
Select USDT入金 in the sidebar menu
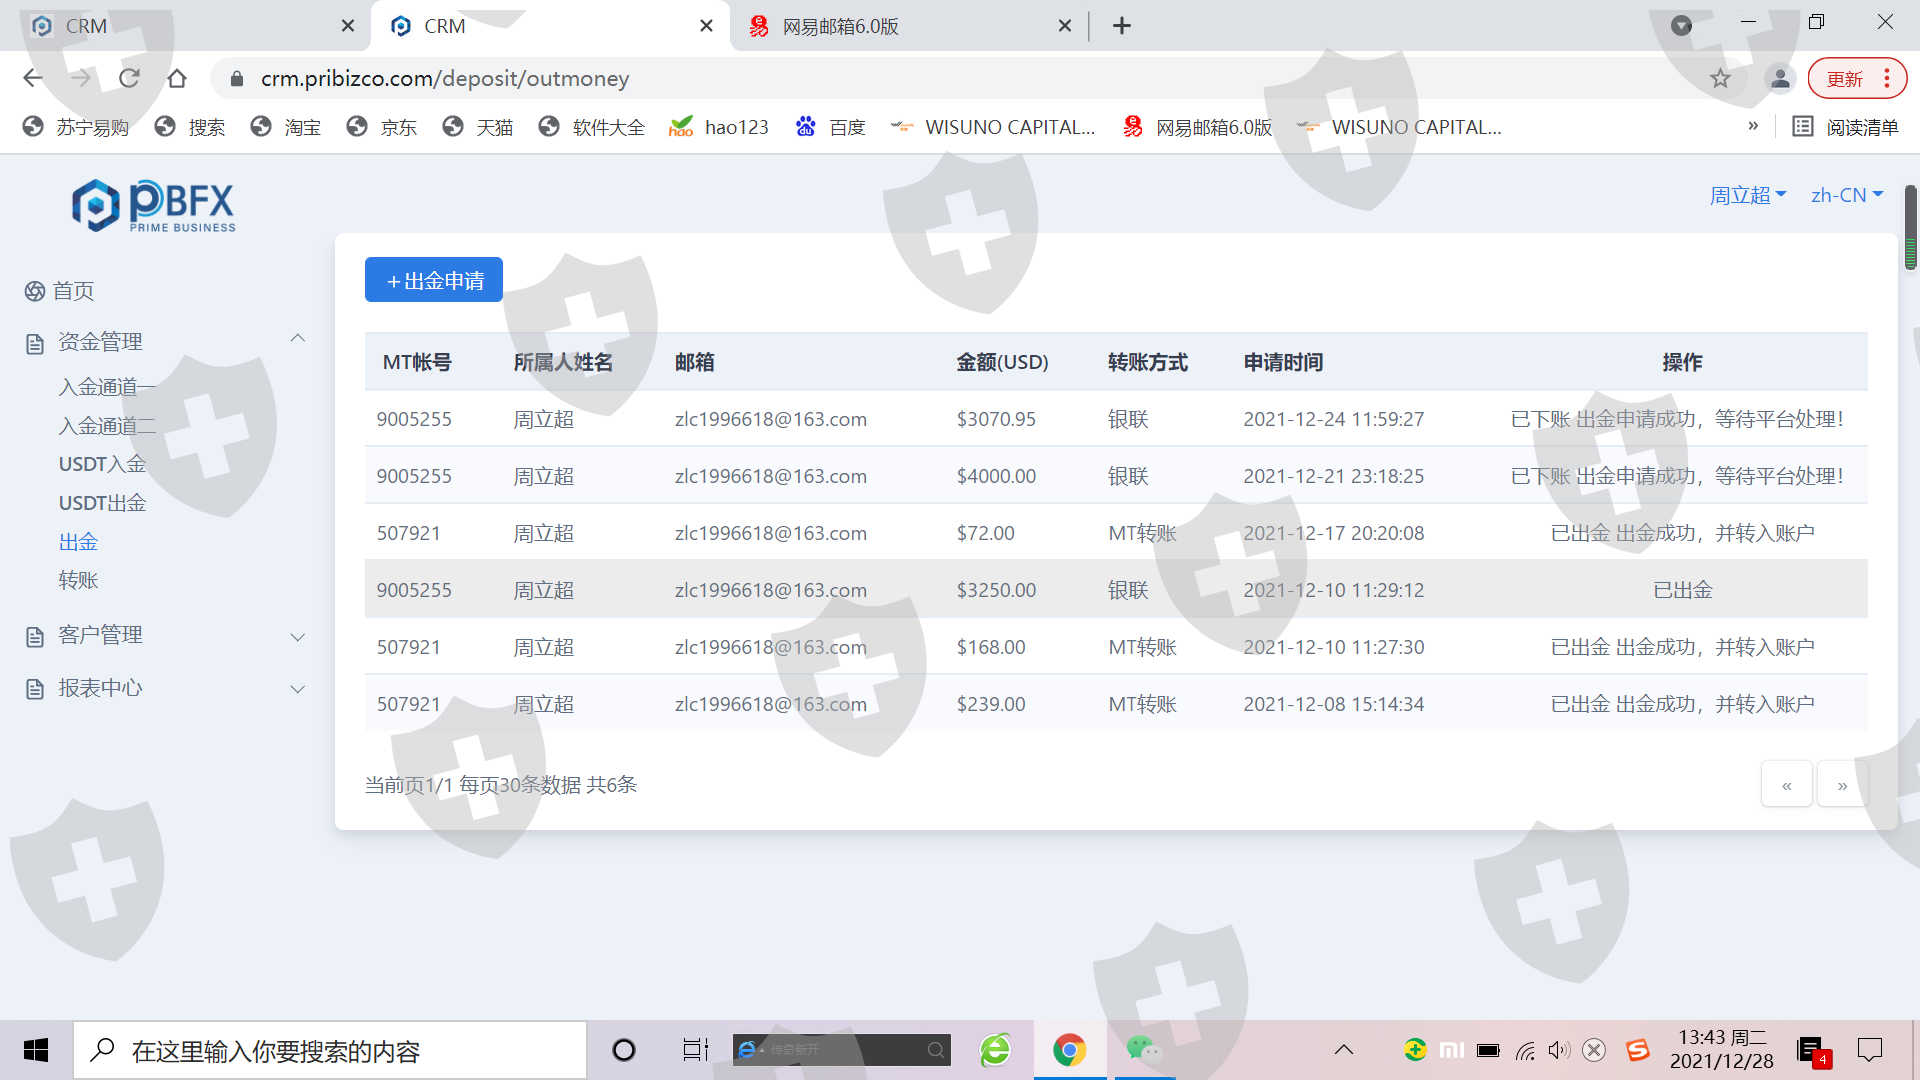[x=102, y=464]
